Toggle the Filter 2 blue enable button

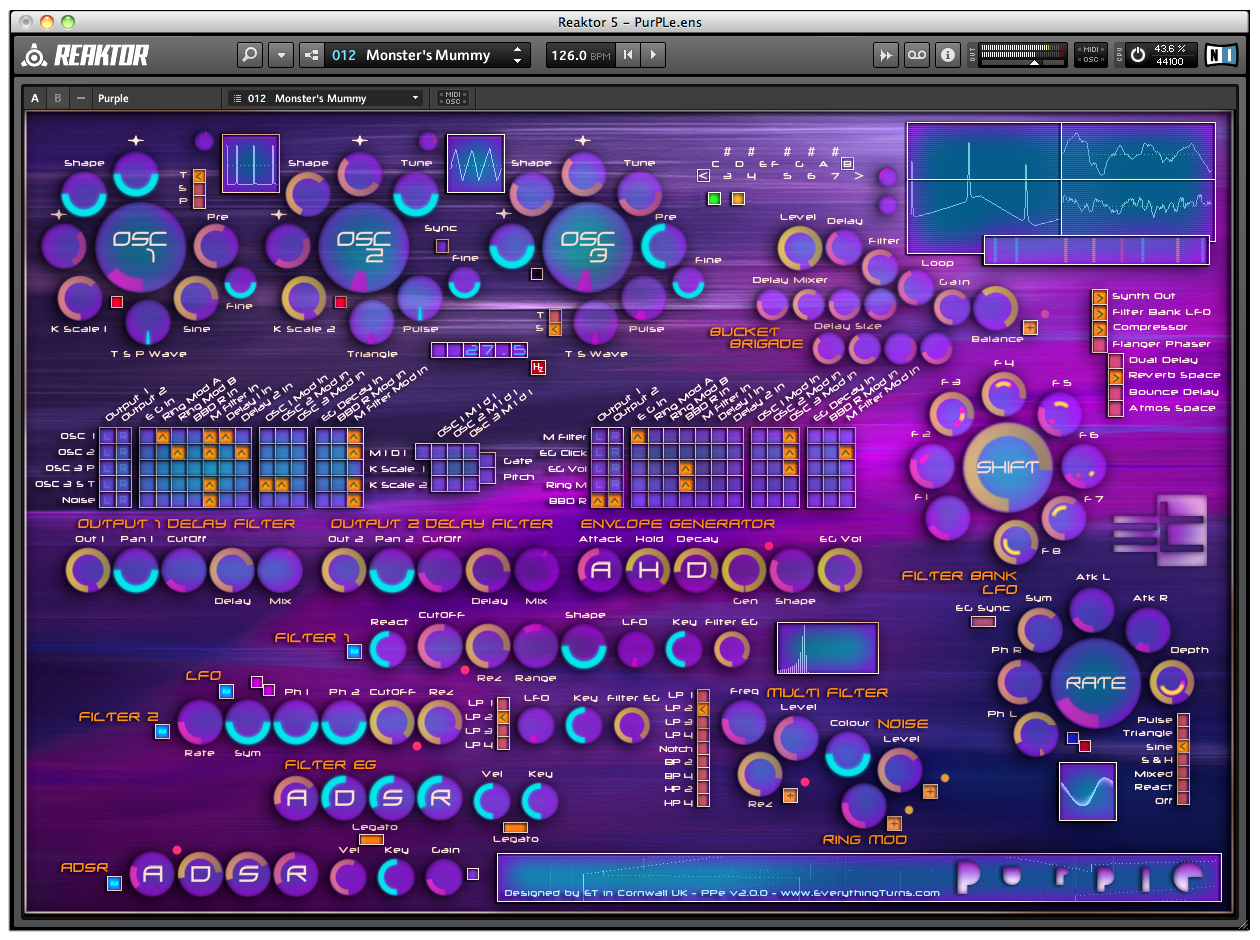[x=162, y=732]
